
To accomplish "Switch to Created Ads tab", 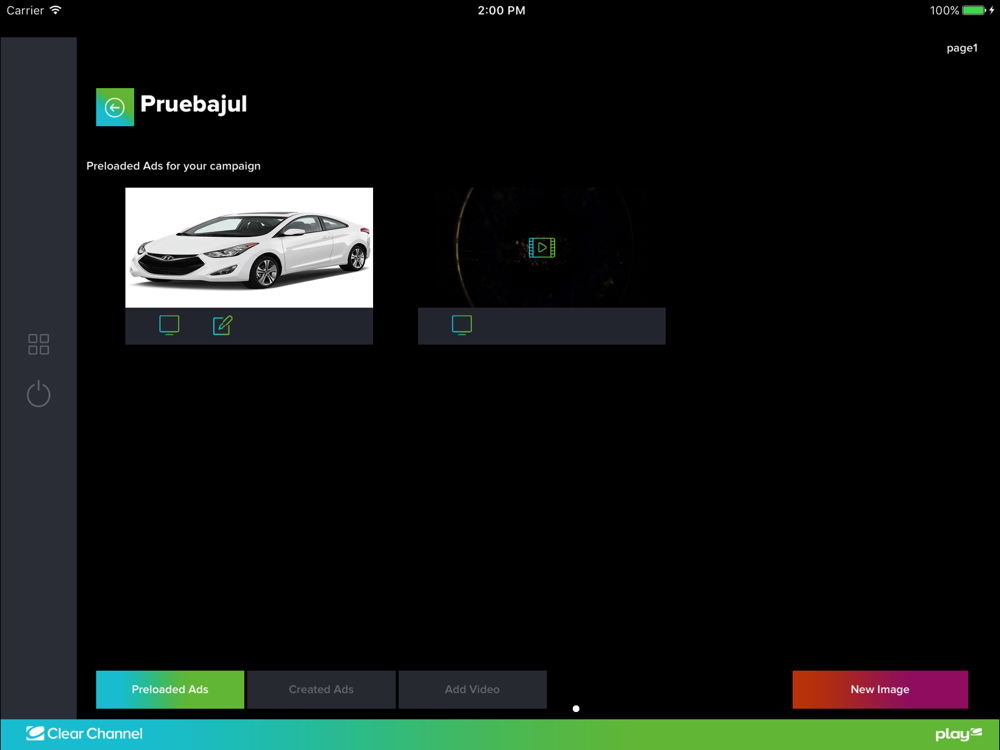I will click(x=321, y=689).
